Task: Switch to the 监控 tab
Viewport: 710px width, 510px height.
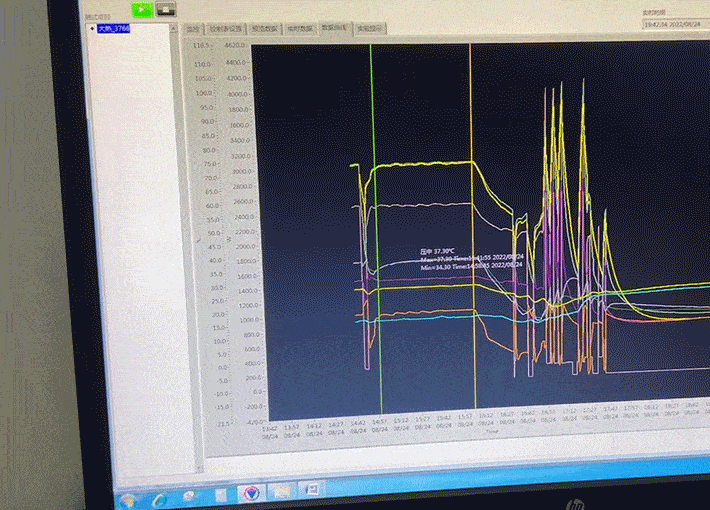Action: 193,30
